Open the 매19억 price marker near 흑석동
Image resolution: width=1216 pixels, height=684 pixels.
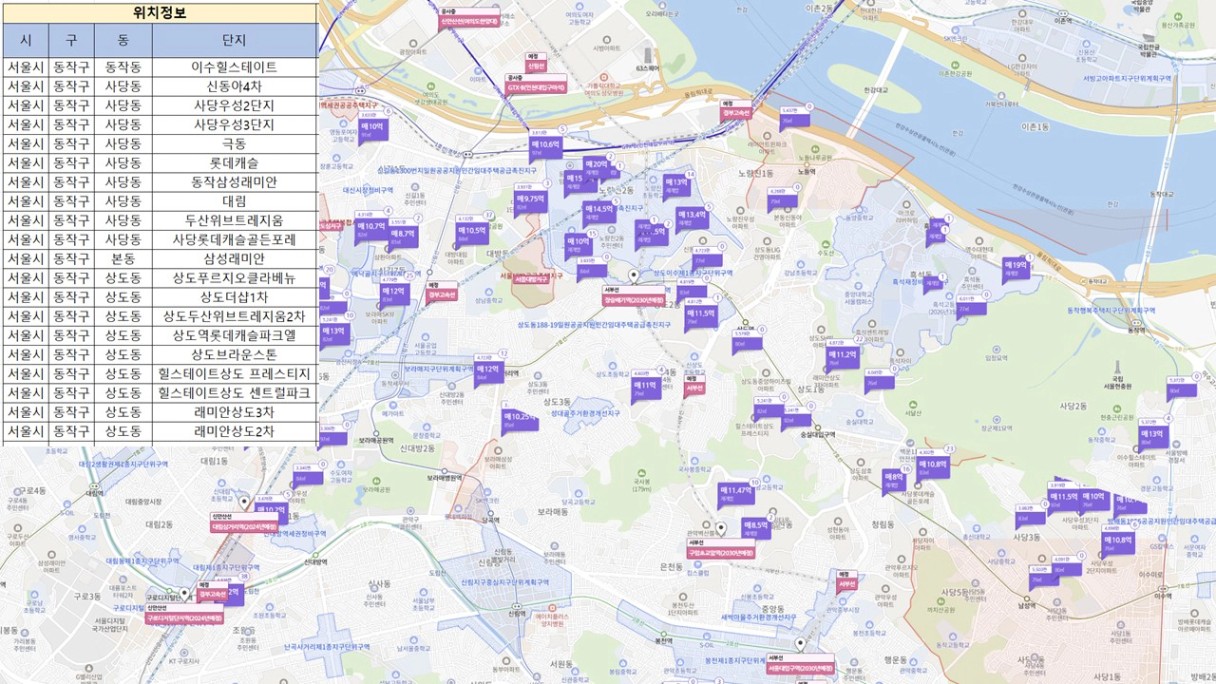coord(1015,267)
